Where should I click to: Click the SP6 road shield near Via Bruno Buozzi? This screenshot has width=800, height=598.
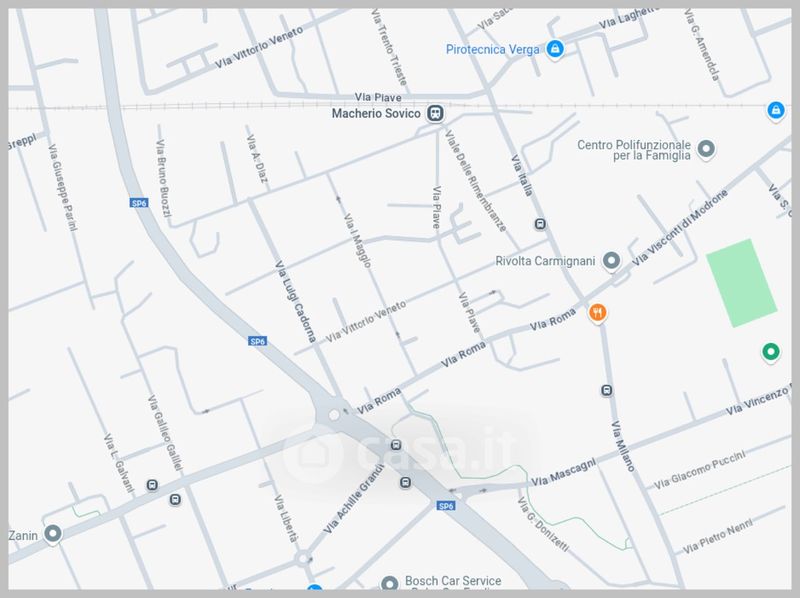coord(139,203)
